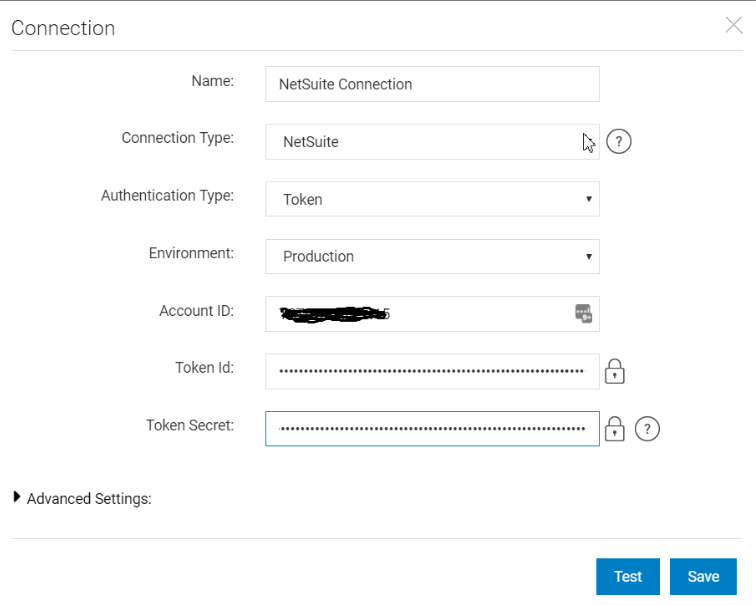756x605 pixels.
Task: Click the help icon beside Token Secret
Action: [647, 429]
